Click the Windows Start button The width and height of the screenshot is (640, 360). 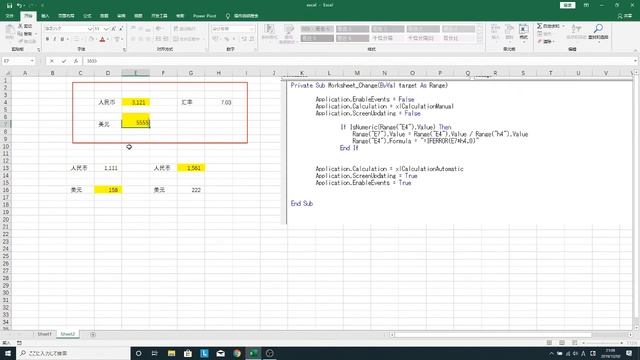point(8,353)
